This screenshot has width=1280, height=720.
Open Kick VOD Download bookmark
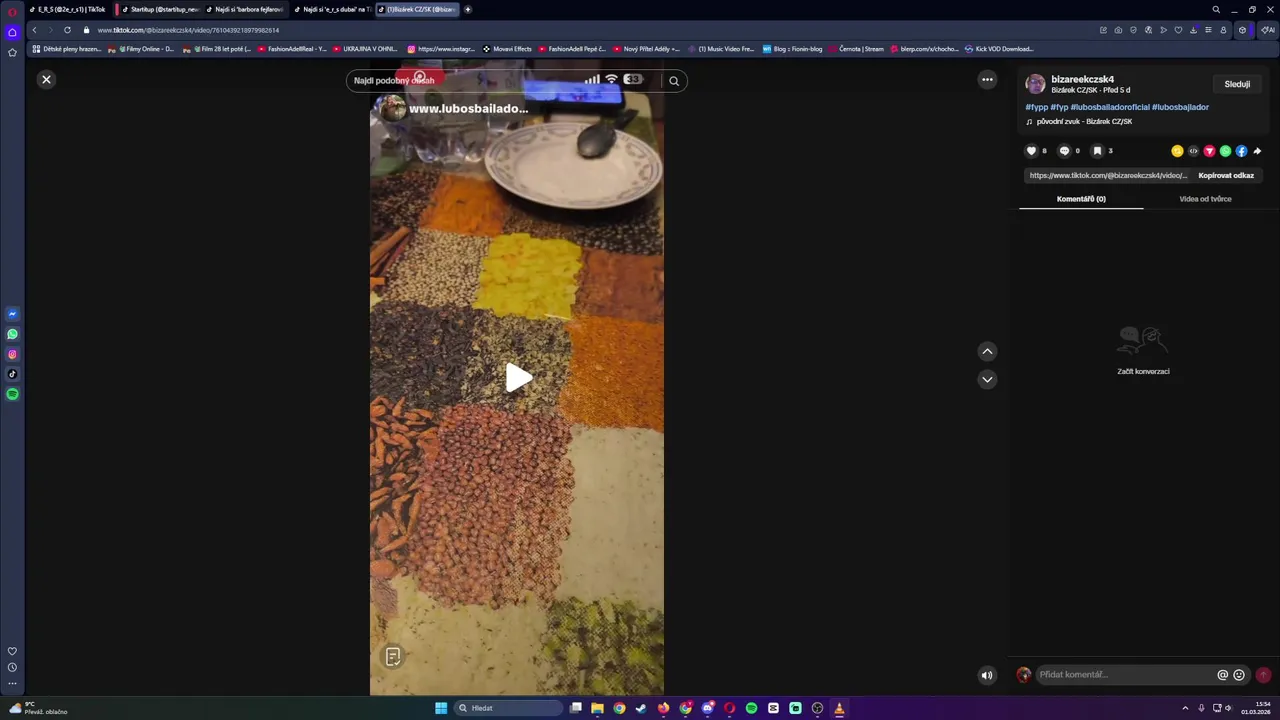[999, 48]
